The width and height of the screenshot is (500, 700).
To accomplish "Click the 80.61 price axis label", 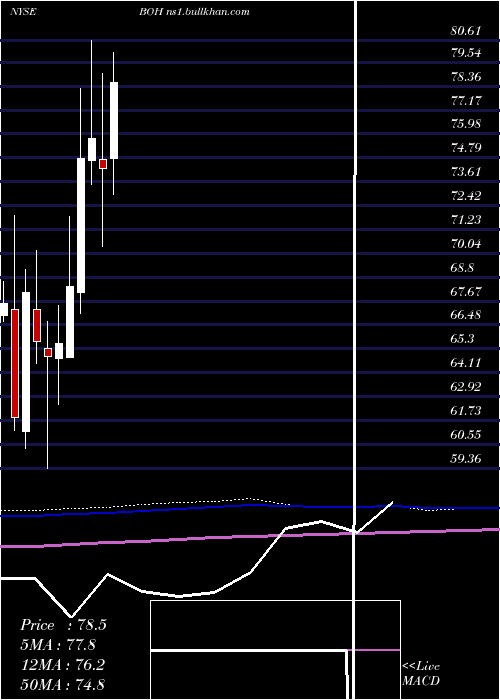I will (x=466, y=31).
